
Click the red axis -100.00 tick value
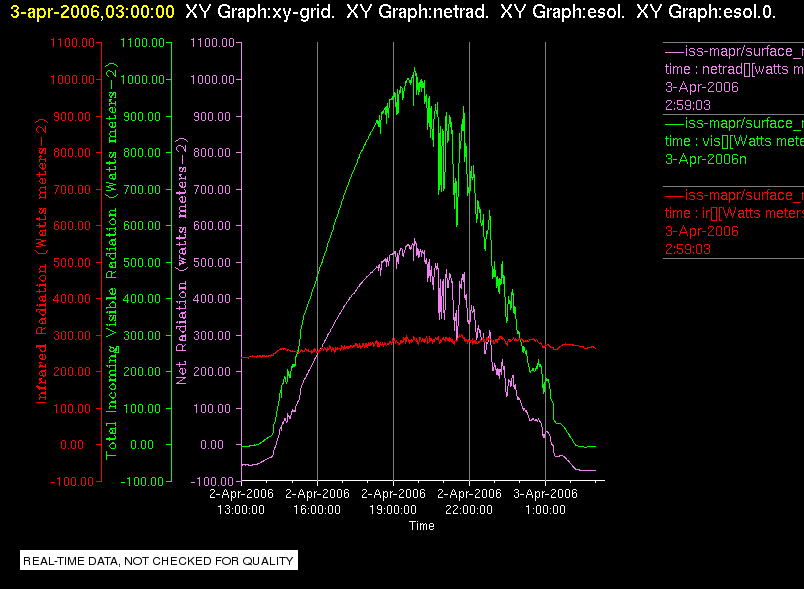(72, 481)
